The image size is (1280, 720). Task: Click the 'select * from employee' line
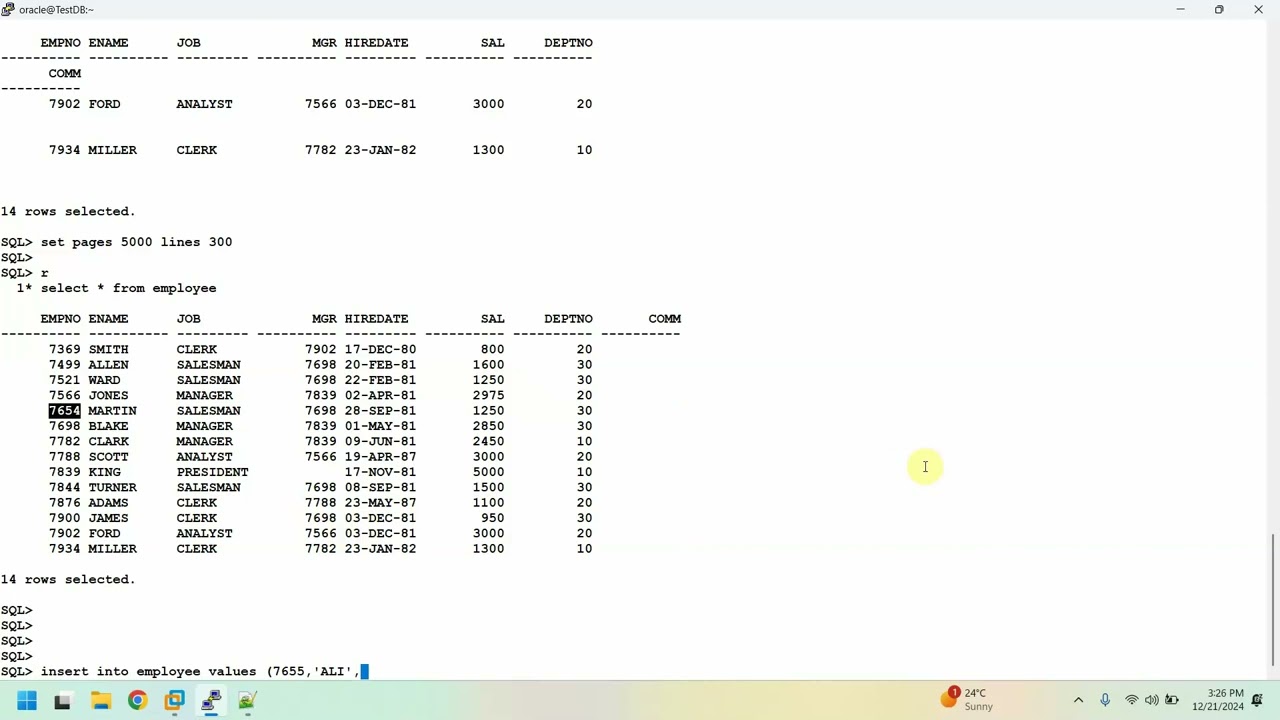128,288
